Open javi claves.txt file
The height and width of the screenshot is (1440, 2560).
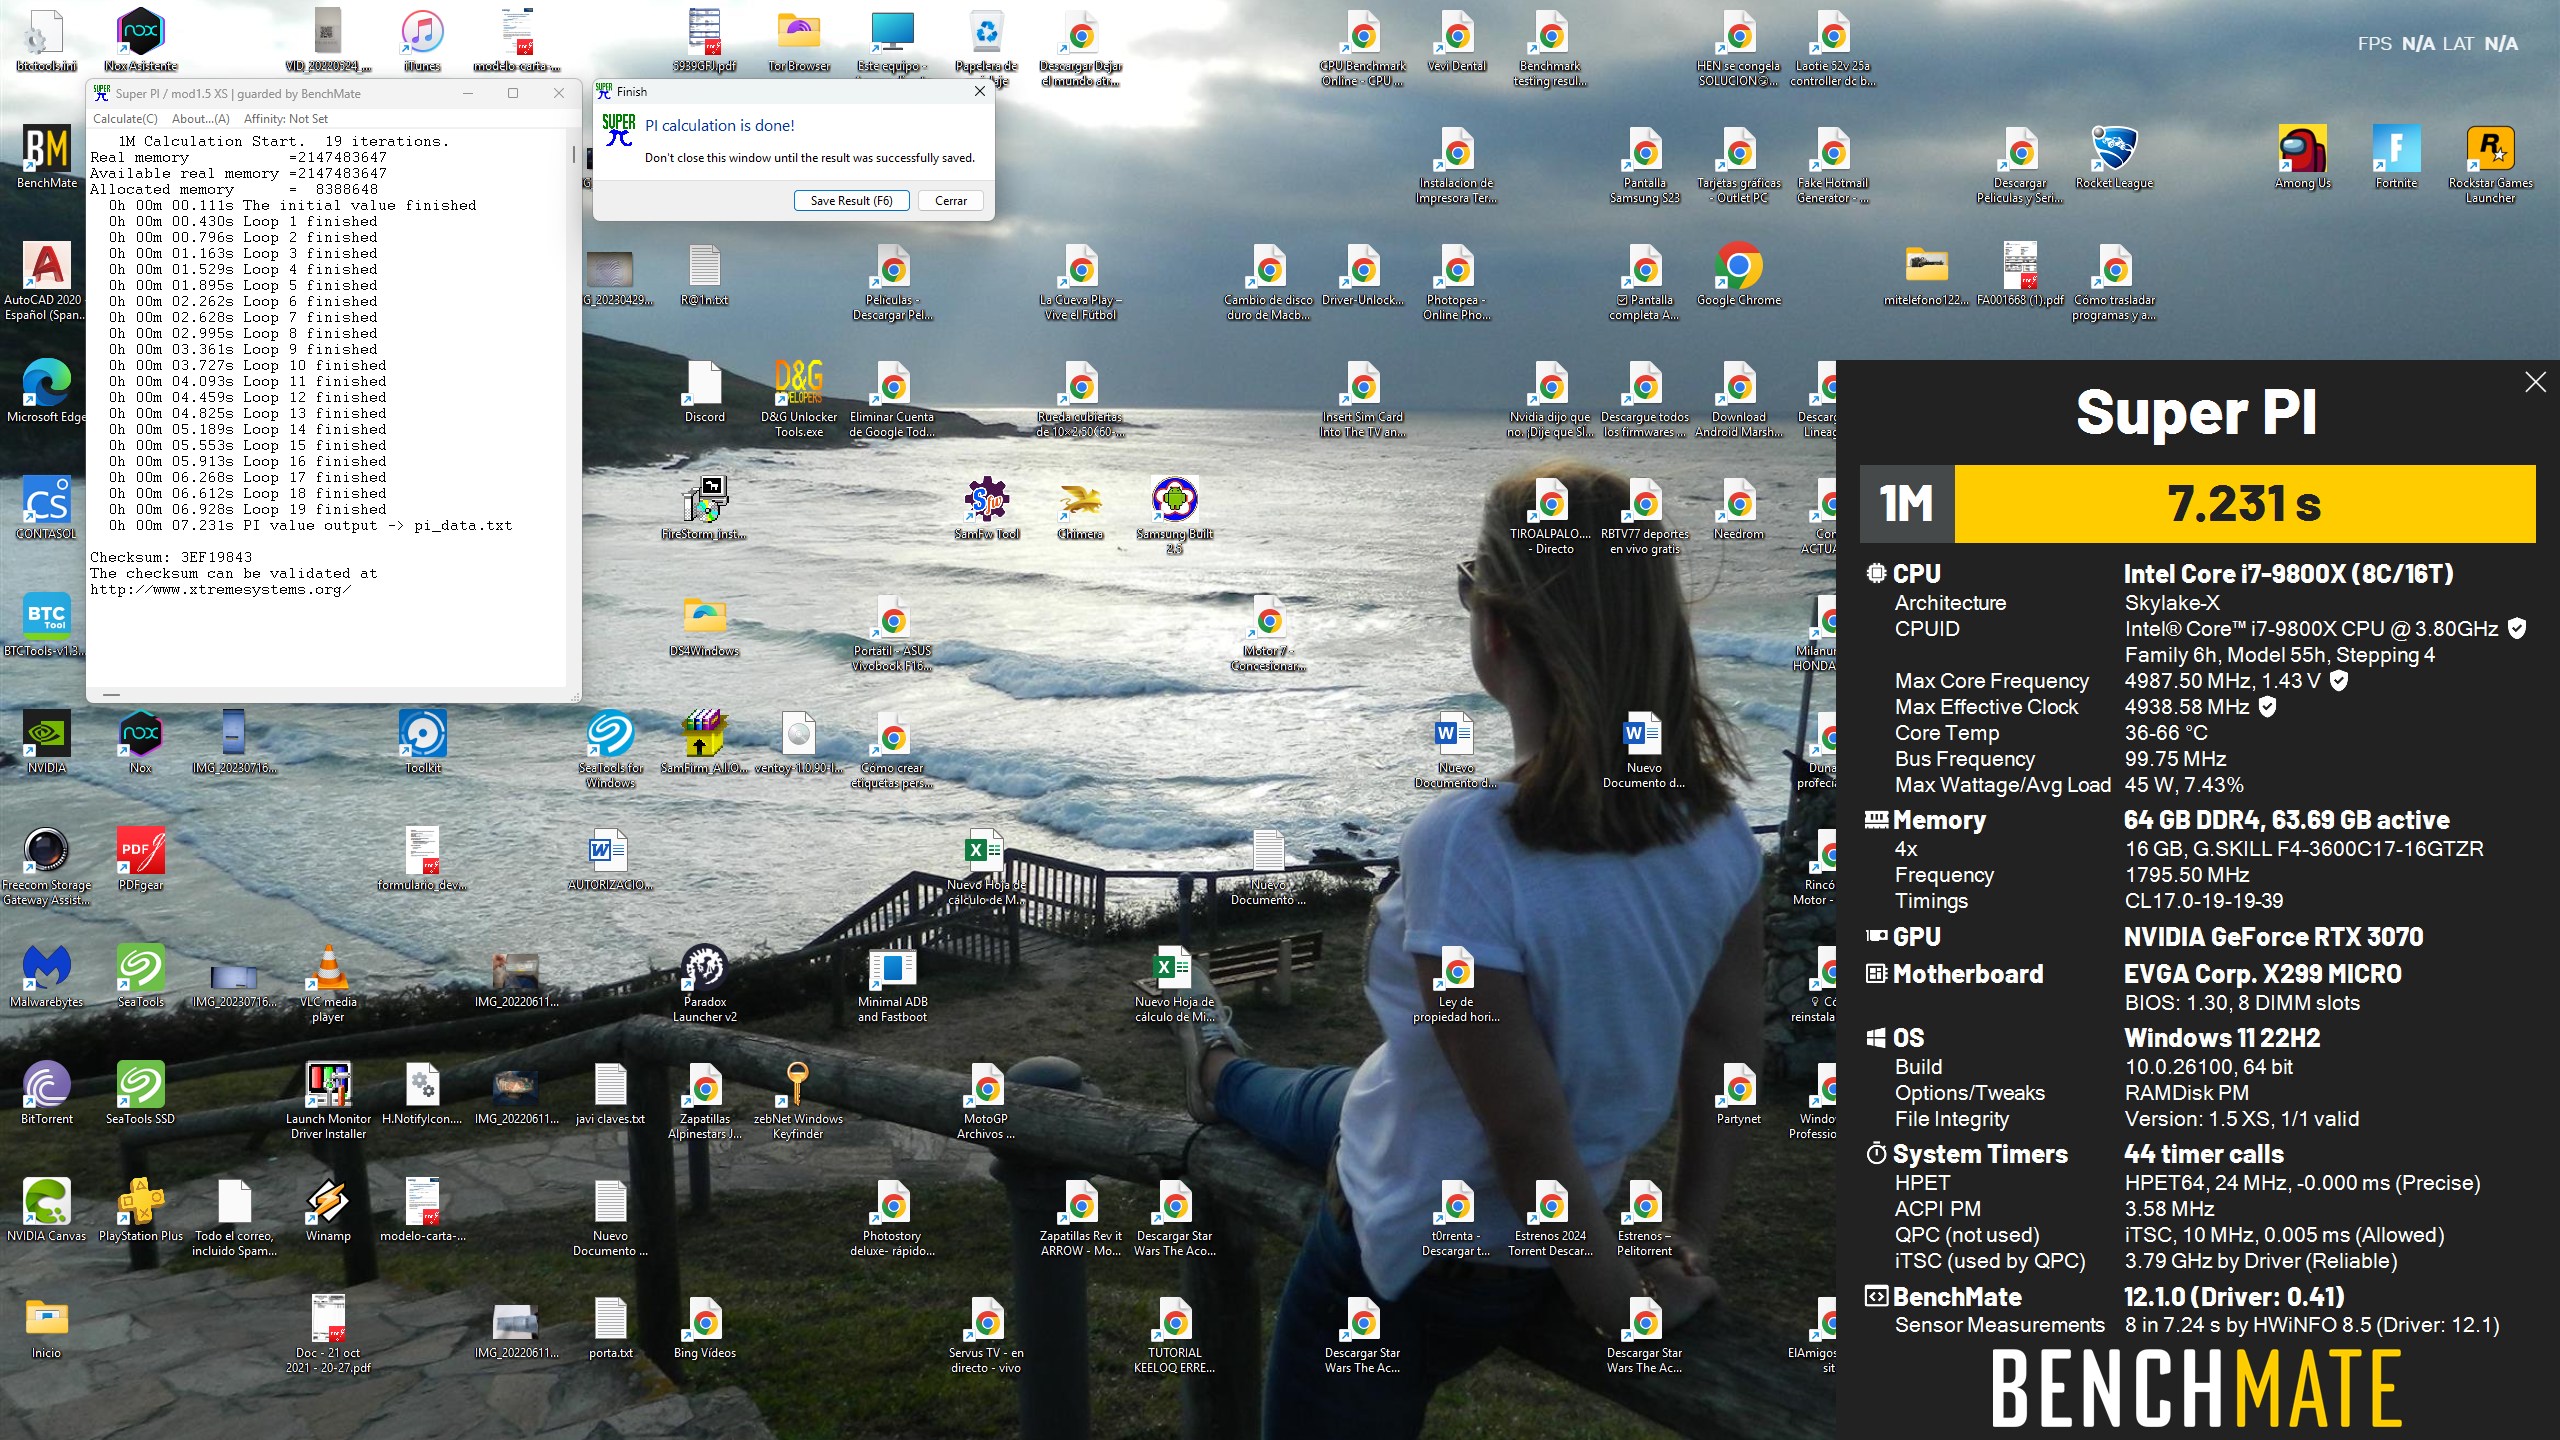tap(611, 1093)
